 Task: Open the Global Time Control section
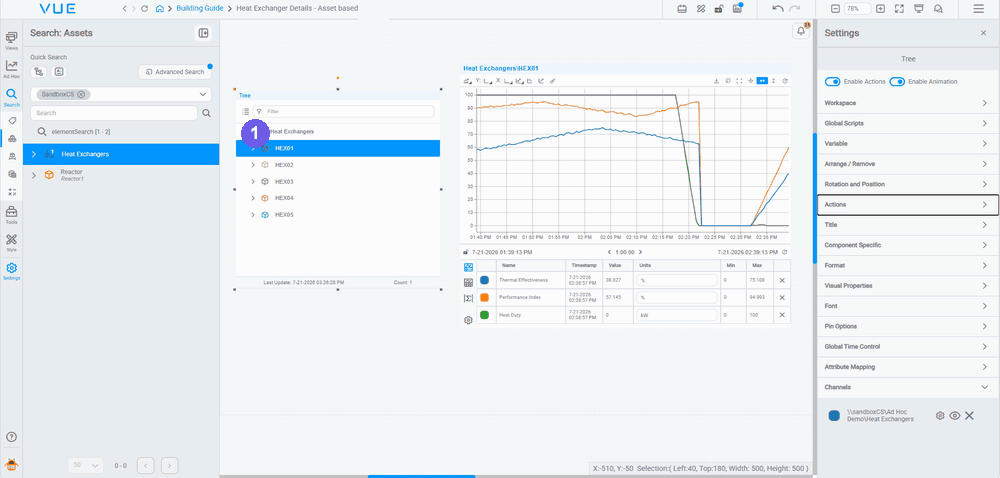[908, 347]
